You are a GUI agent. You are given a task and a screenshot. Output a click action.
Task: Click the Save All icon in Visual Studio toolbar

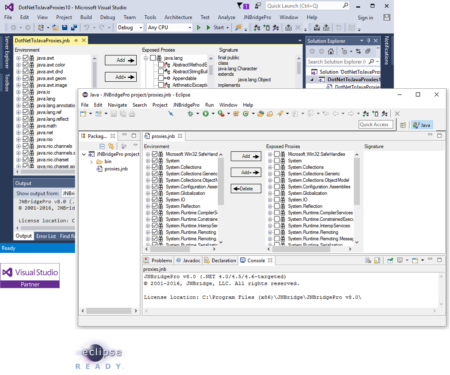74,27
